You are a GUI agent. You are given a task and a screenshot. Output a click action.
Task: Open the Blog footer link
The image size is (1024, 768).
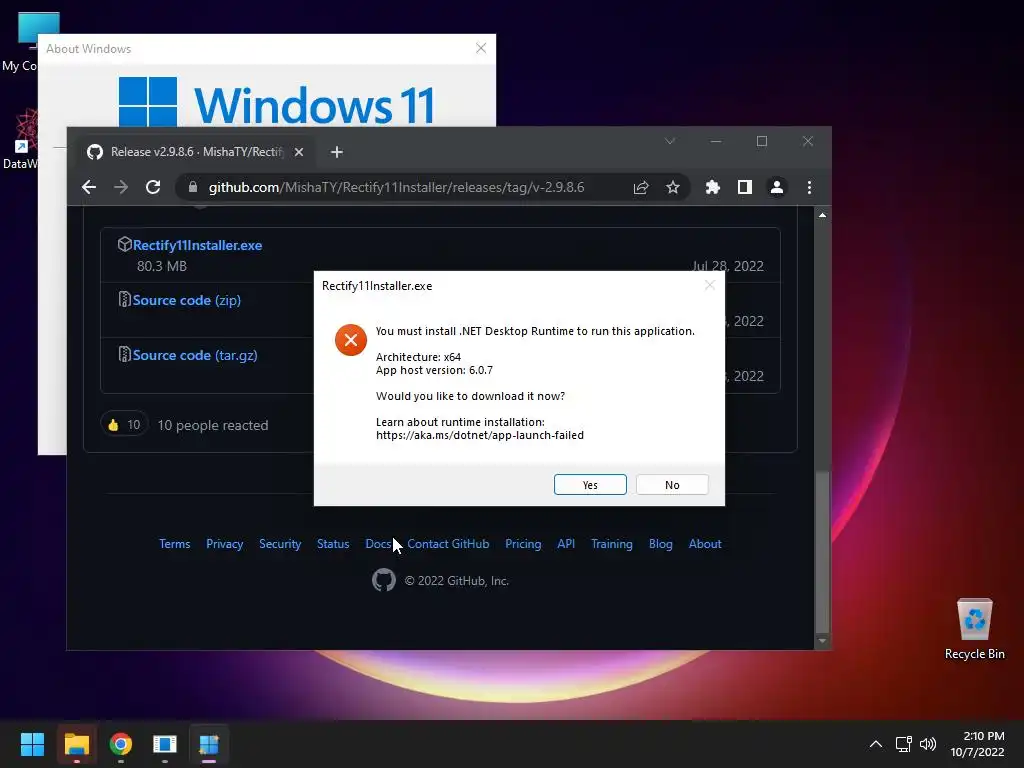click(x=660, y=543)
